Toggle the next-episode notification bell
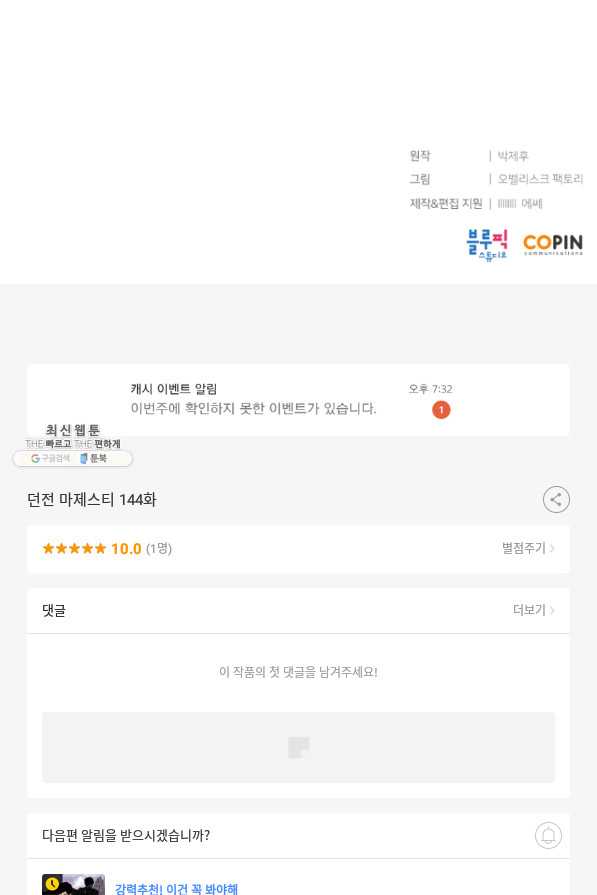Screen dimensions: 597x895 point(548,836)
